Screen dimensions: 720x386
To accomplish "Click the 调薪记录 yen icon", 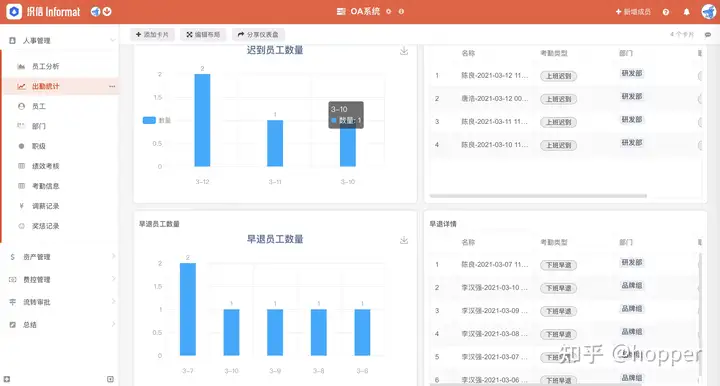I will point(21,206).
